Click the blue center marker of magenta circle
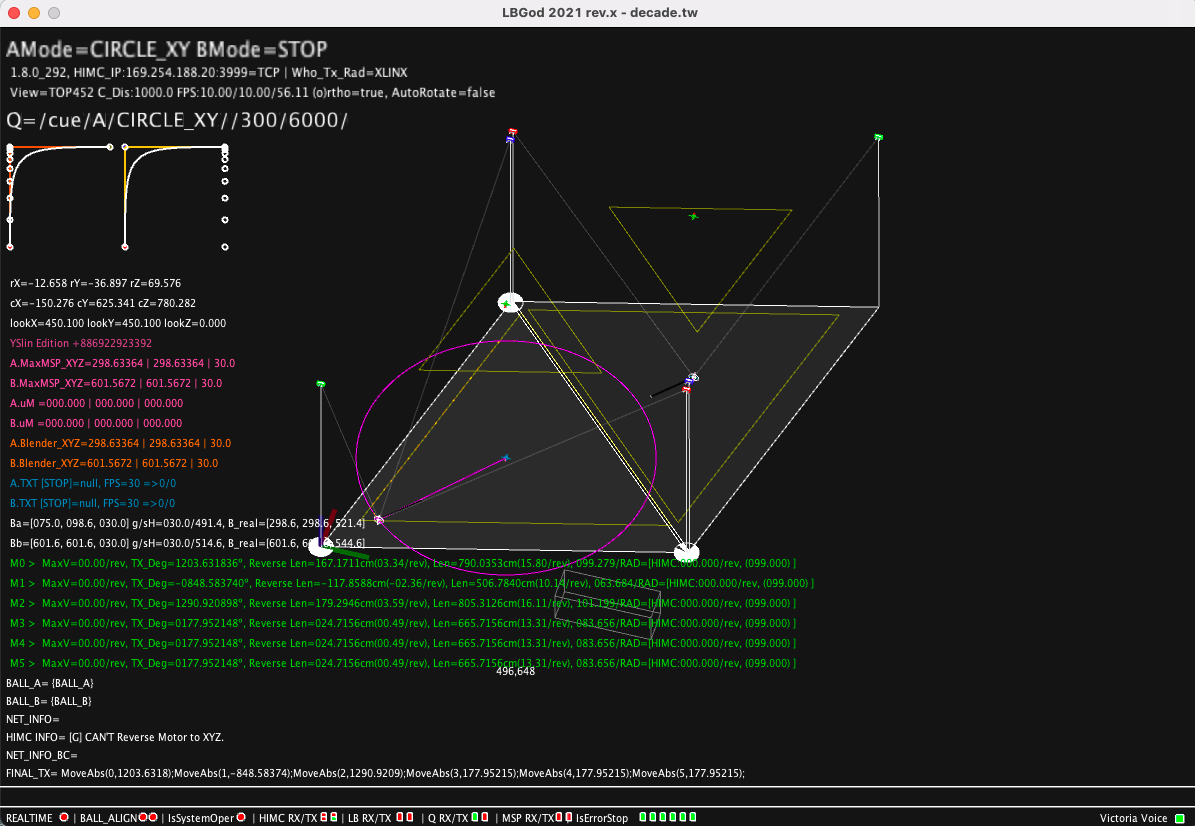This screenshot has height=826, width=1195. [505, 458]
